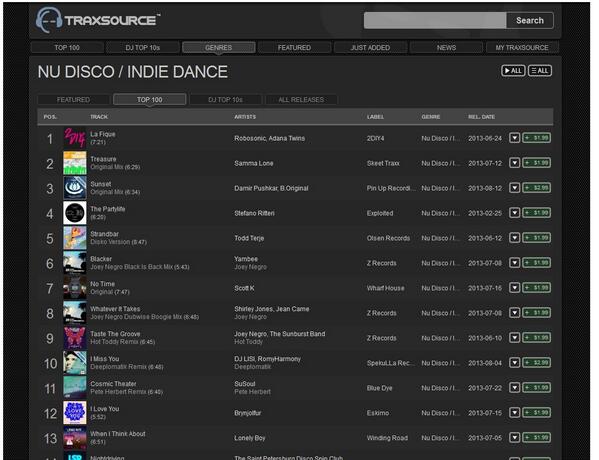This screenshot has width=599, height=460.
Task: Focus the search input field
Action: pos(435,20)
